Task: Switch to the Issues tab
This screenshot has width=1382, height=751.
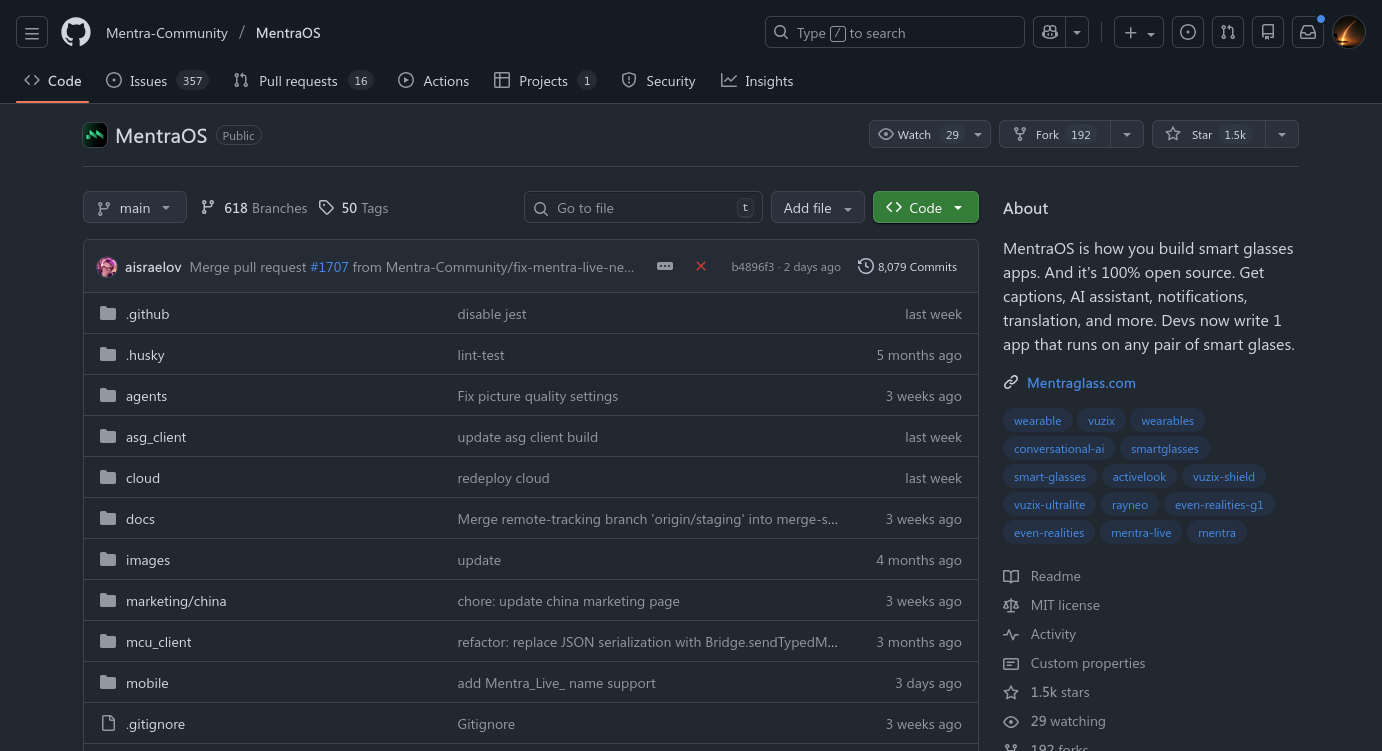Action: pos(148,81)
